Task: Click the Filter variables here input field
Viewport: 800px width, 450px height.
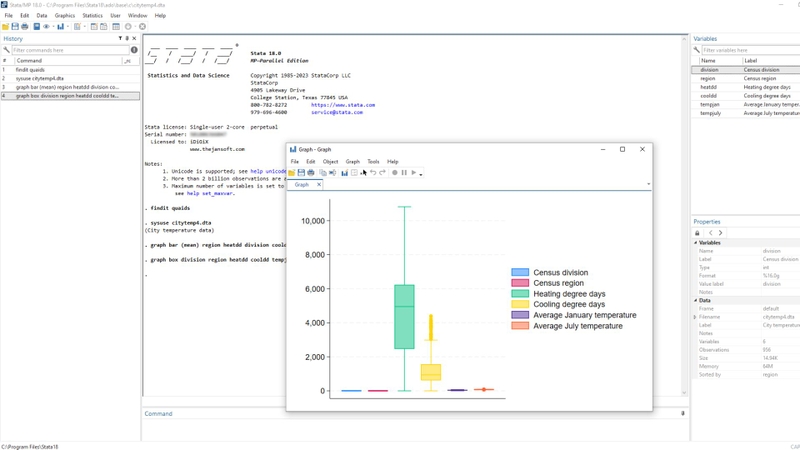Action: click(751, 50)
